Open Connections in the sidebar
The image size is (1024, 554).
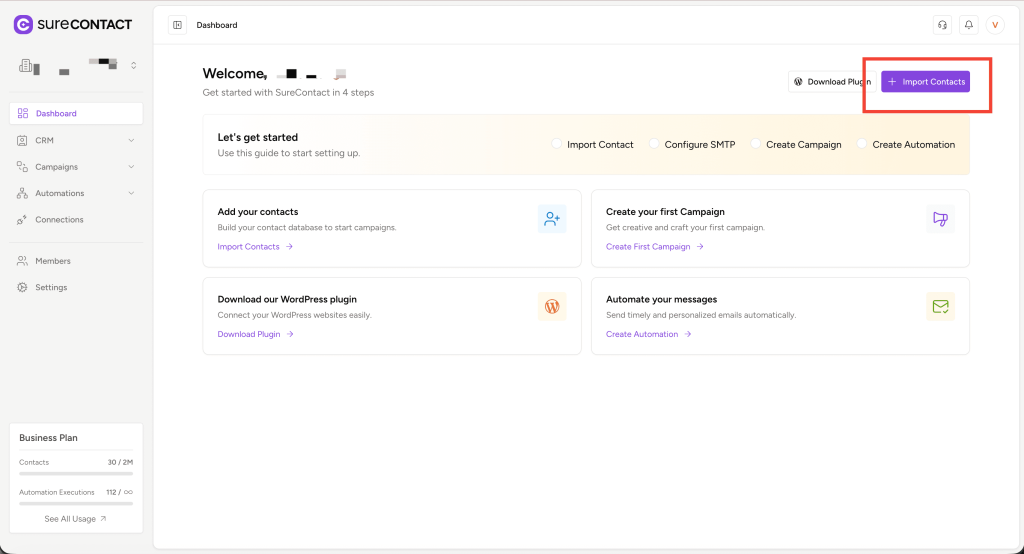(59, 220)
